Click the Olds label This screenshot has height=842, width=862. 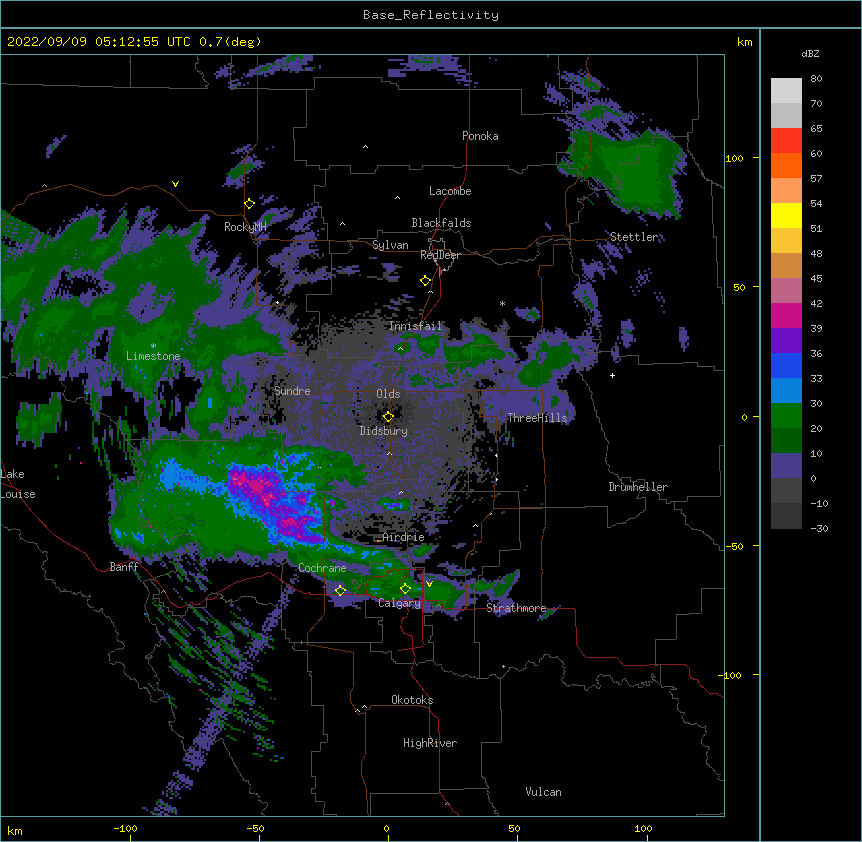[388, 394]
